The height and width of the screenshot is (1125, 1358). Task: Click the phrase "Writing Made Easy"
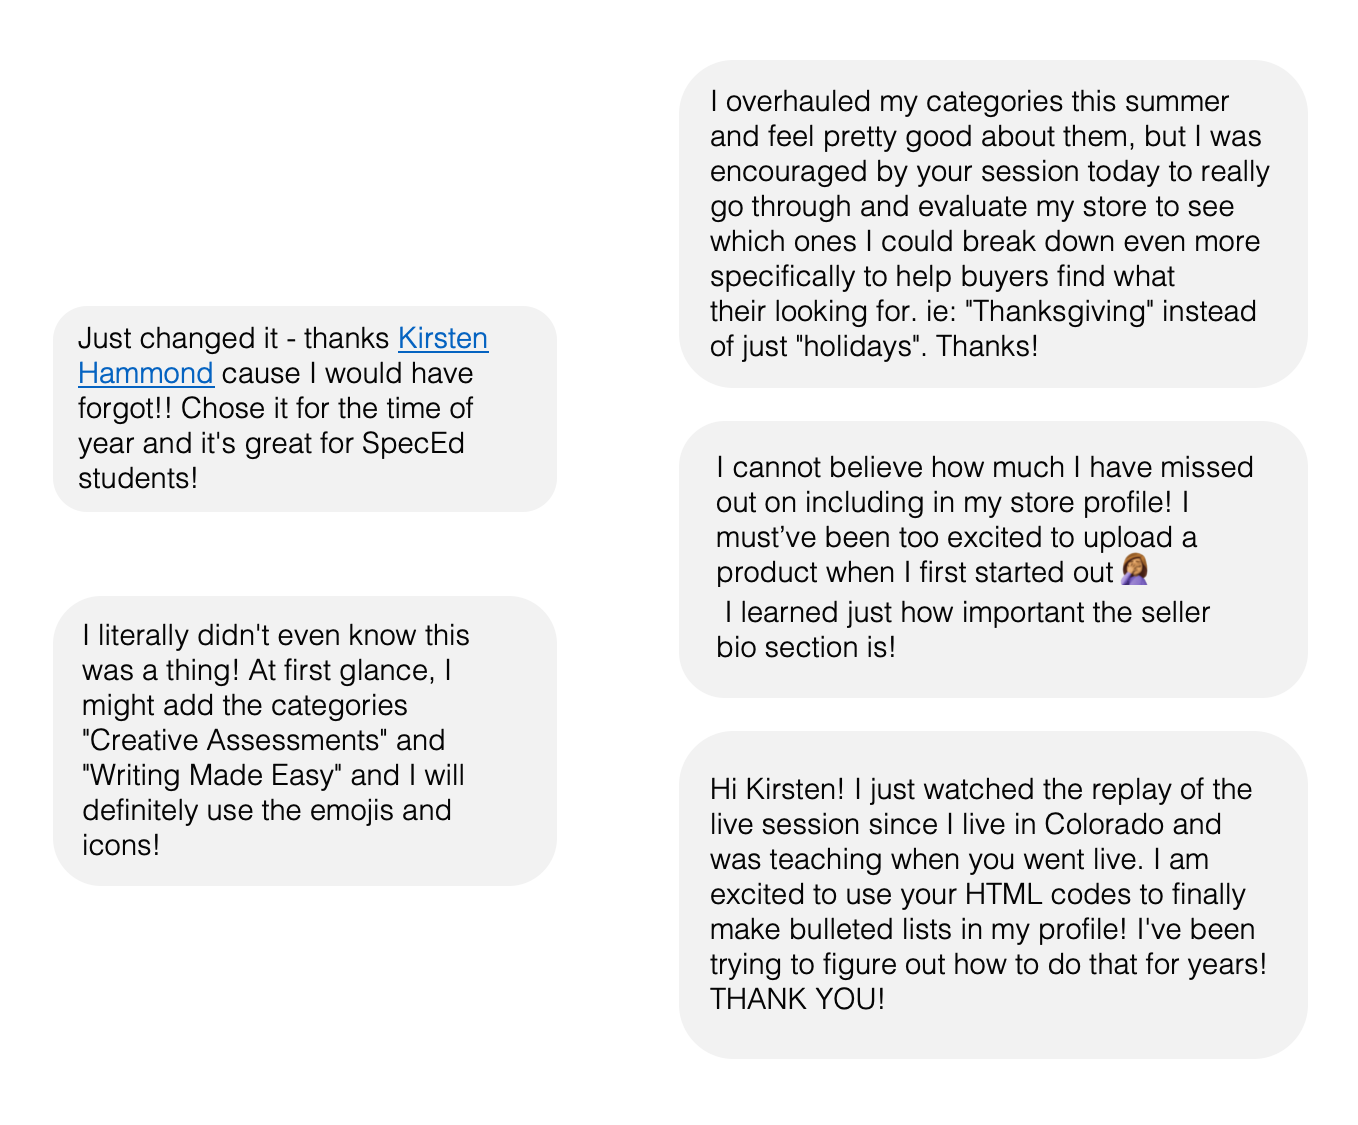213,775
